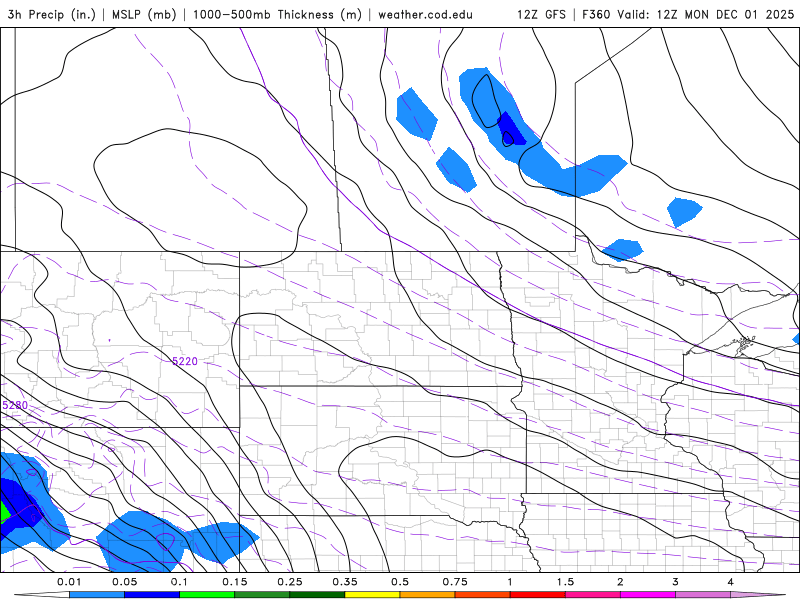This screenshot has width=800, height=600.
Task: Click the dark green 0.25 legend color segment
Action: point(317,595)
